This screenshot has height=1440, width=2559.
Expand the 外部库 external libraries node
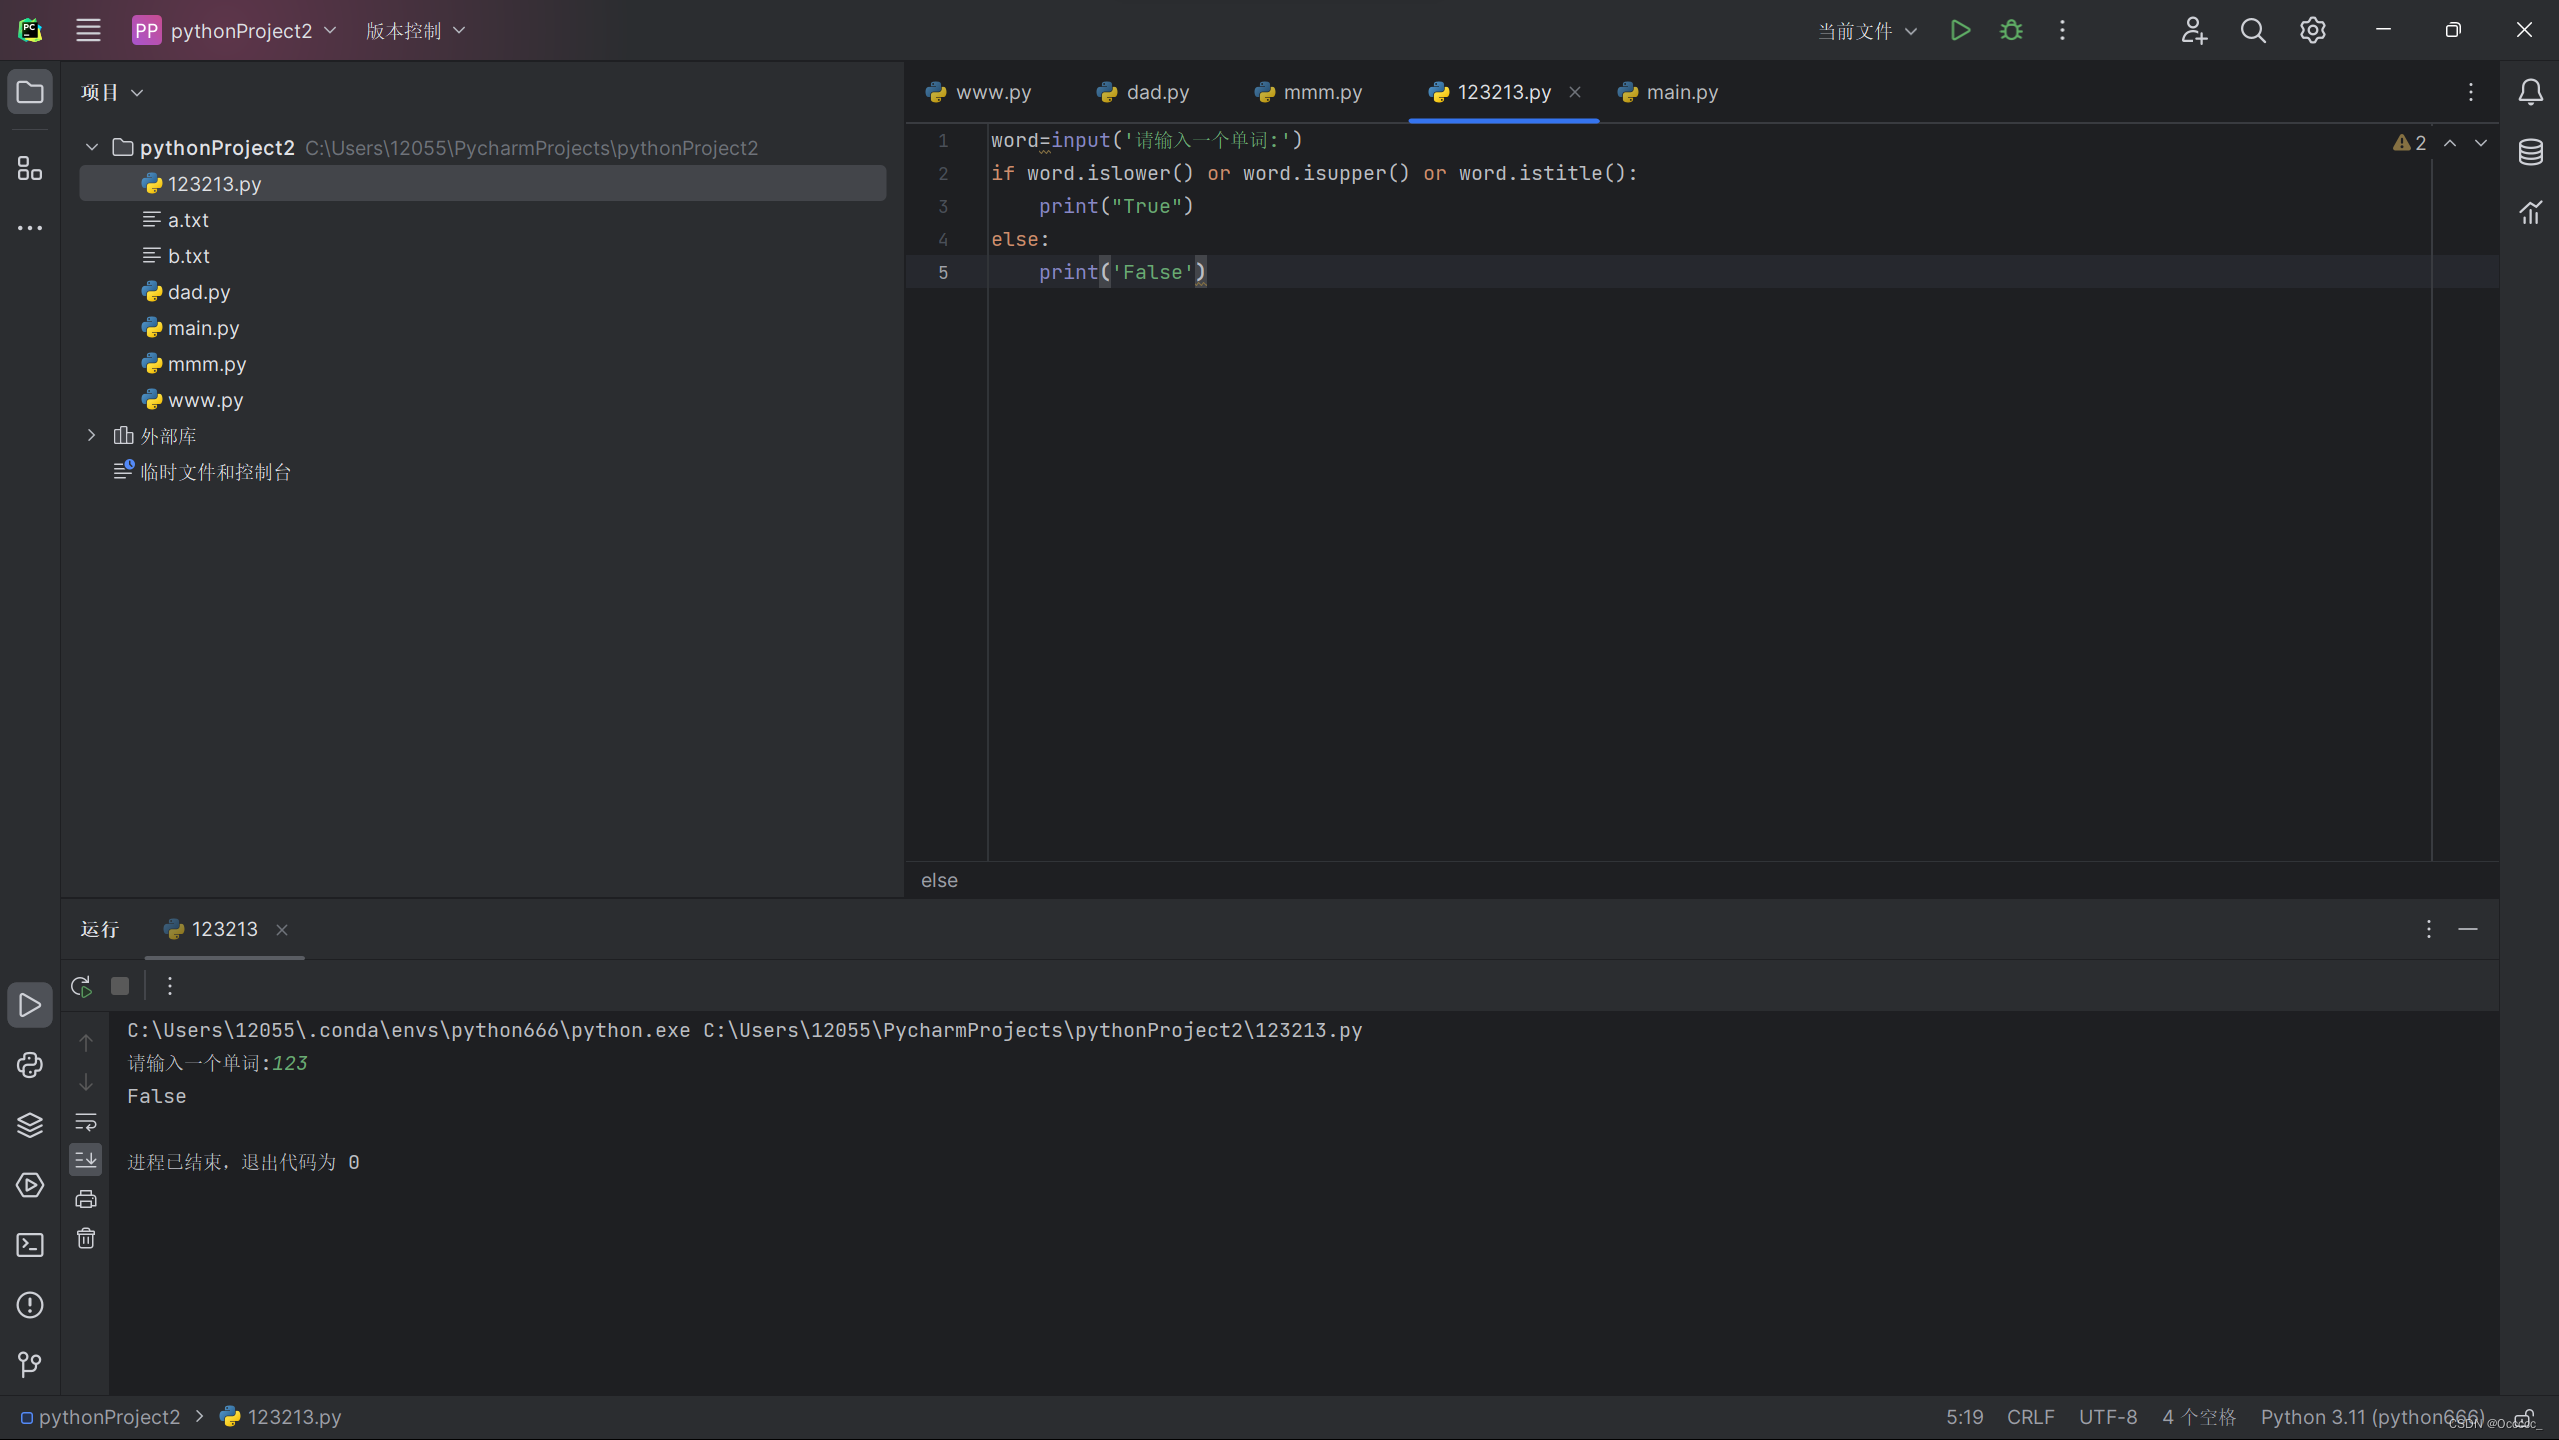point(92,435)
